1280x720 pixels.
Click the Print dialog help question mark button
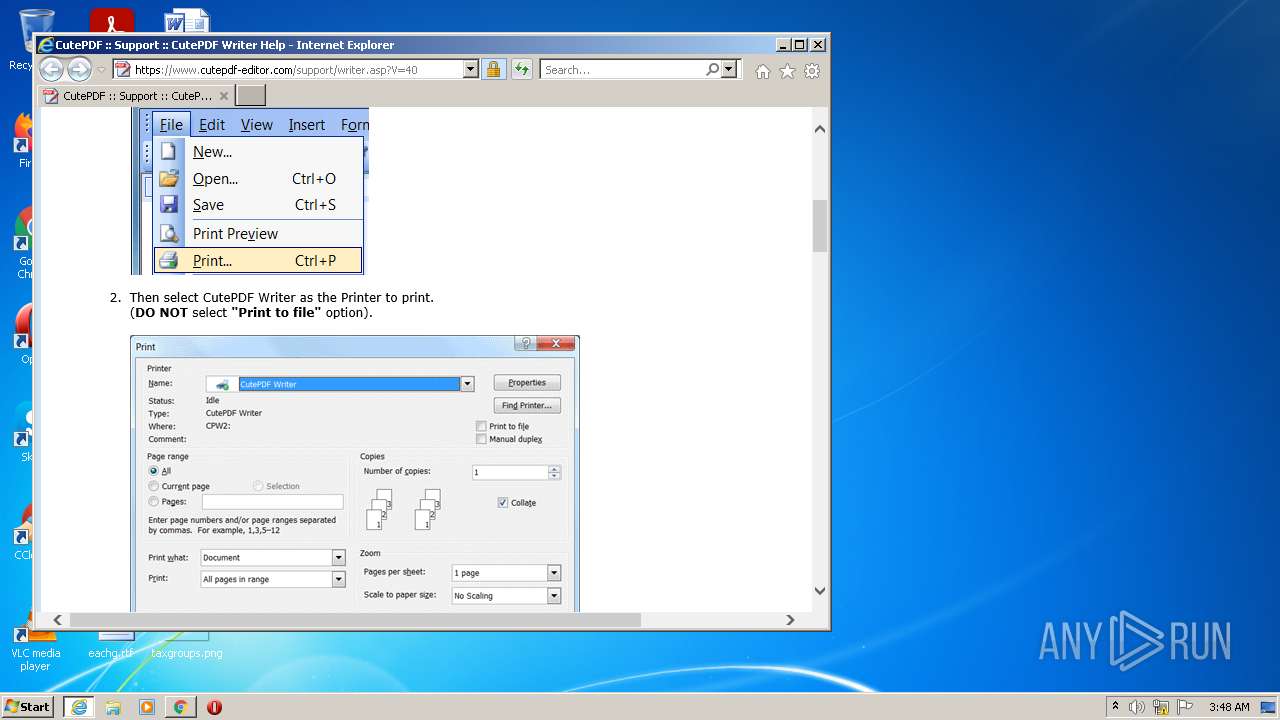(x=525, y=343)
